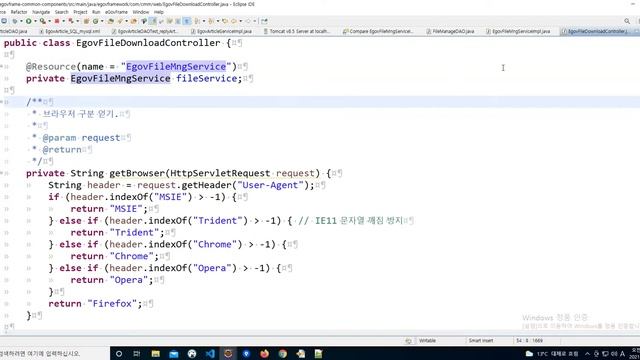The width and height of the screenshot is (640, 360).
Task: Switch to the EgovFileMngServiceImpl.java tab
Action: (x=518, y=31)
